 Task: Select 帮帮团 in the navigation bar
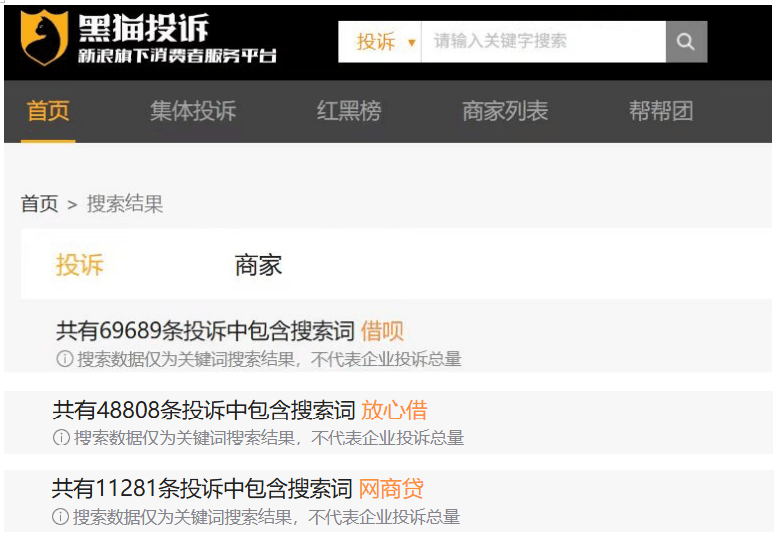coord(661,111)
